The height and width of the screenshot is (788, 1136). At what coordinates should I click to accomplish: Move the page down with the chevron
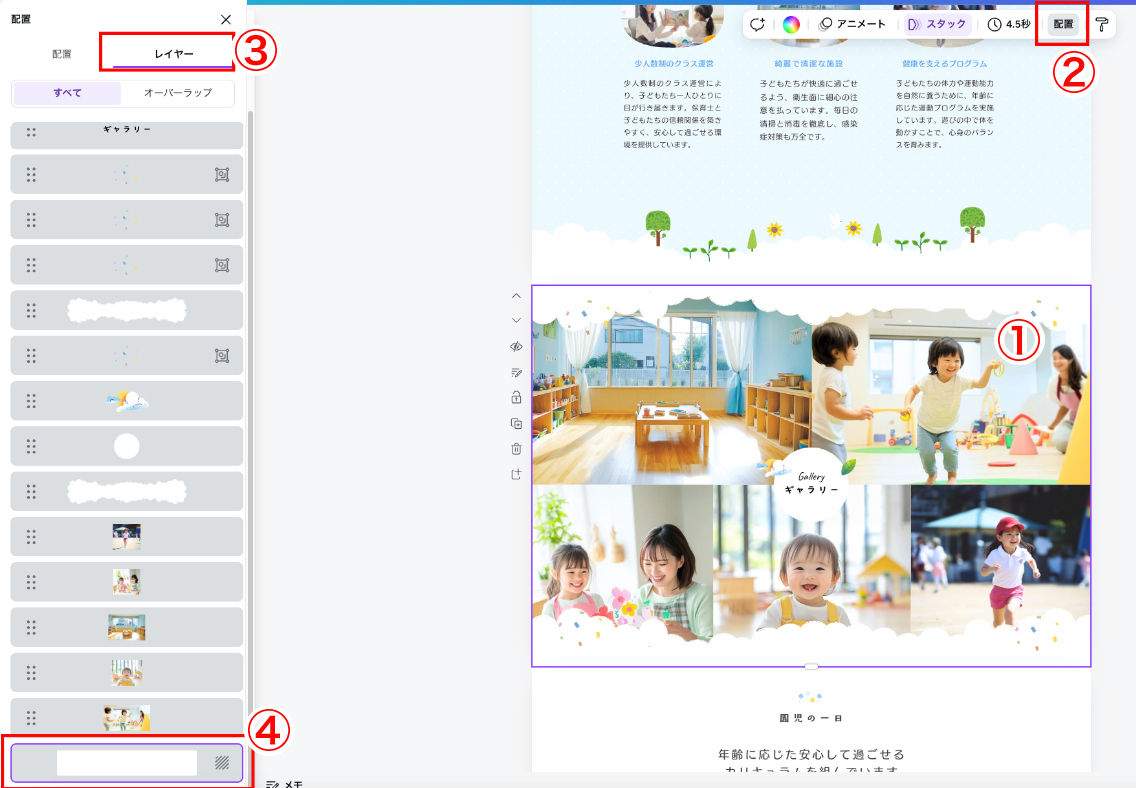click(x=516, y=320)
